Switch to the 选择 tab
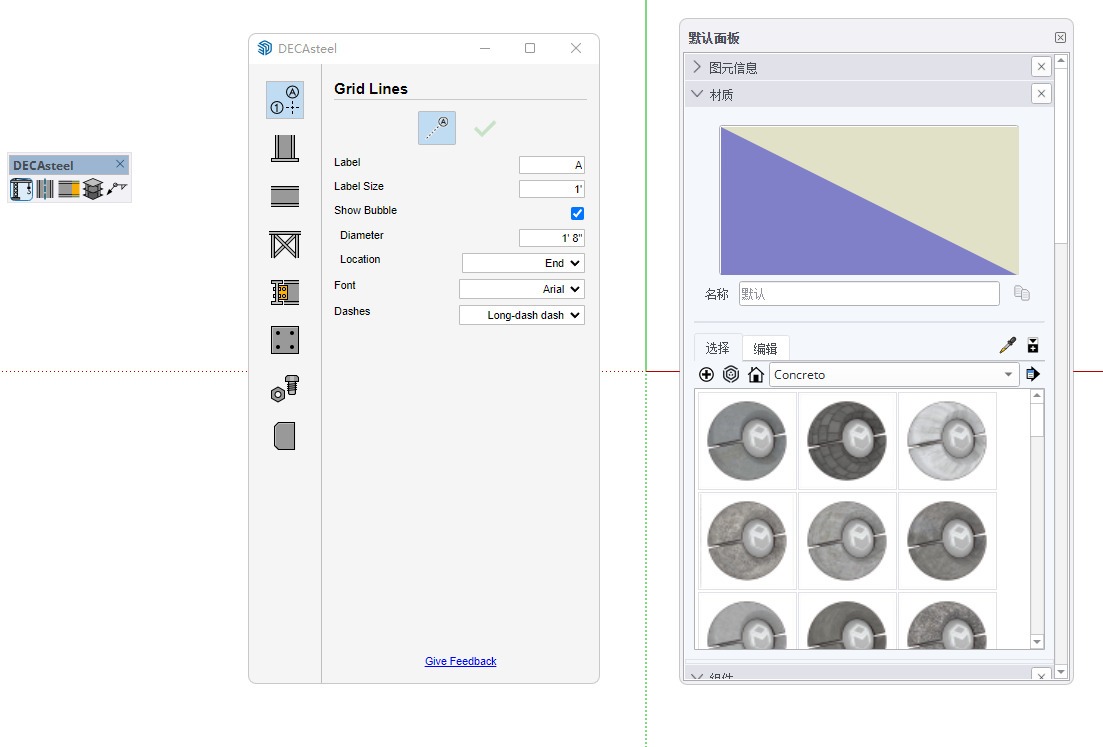 [x=717, y=348]
